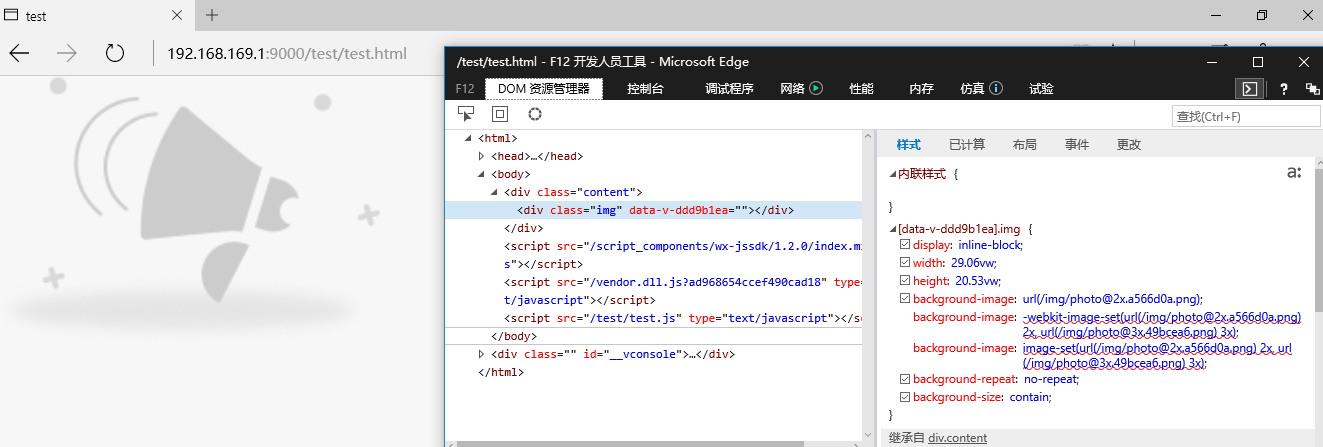Open the console panel toggle icon
The height and width of the screenshot is (447, 1323).
pyautogui.click(x=1249, y=88)
